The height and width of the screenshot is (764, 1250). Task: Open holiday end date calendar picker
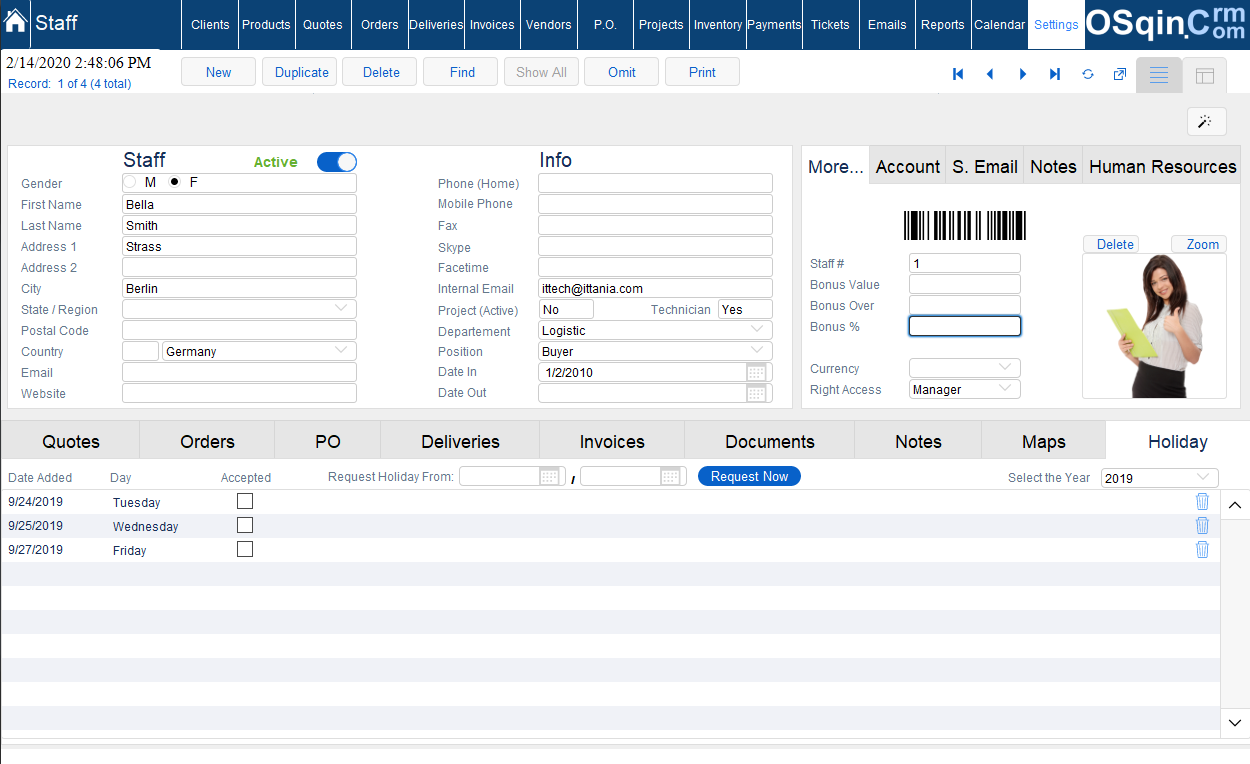(670, 476)
